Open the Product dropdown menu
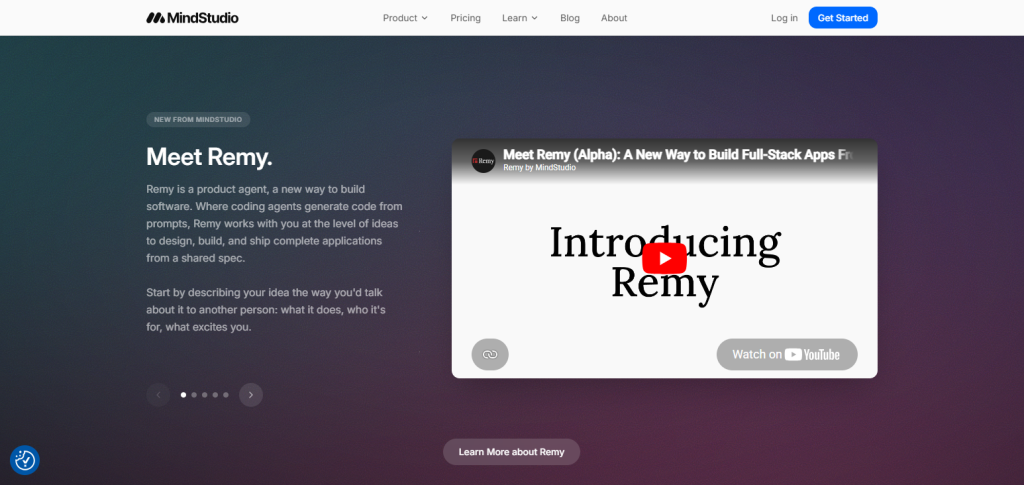Viewport: 1024px width, 485px height. pos(405,18)
